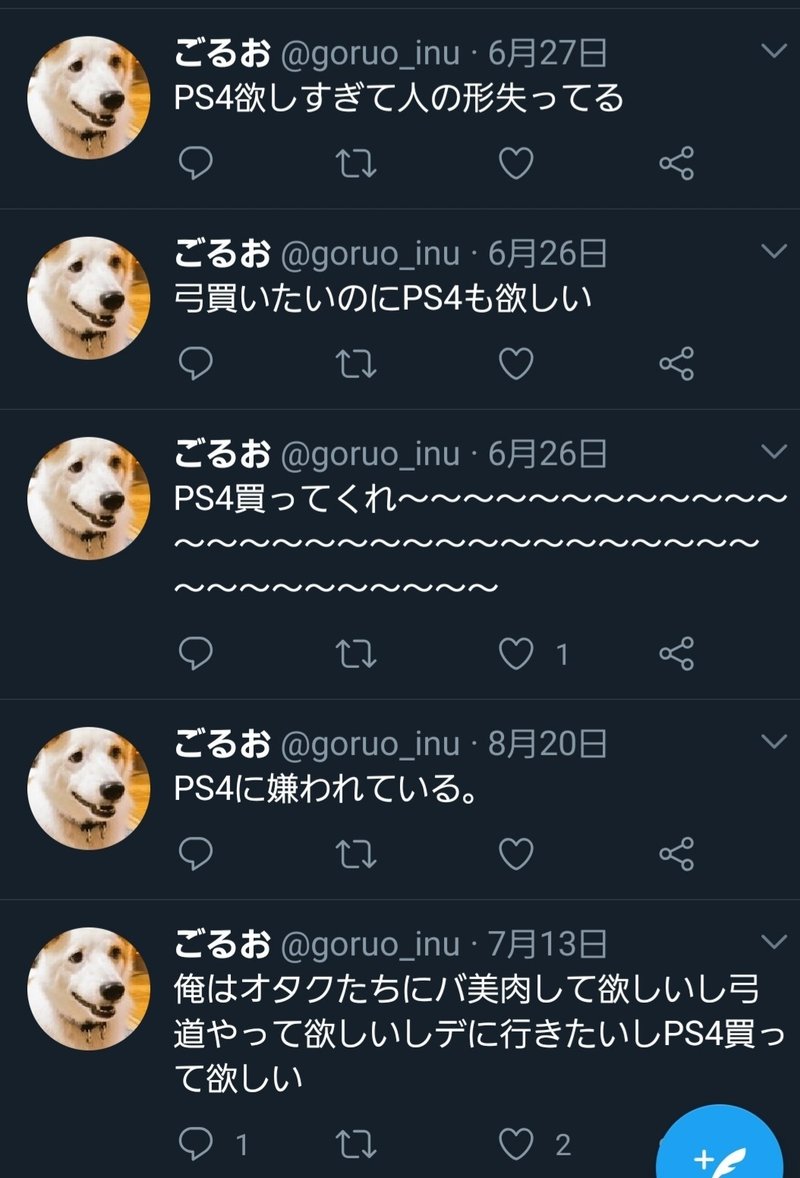Retweet the 弓買いたいのに tweet

coord(355,364)
